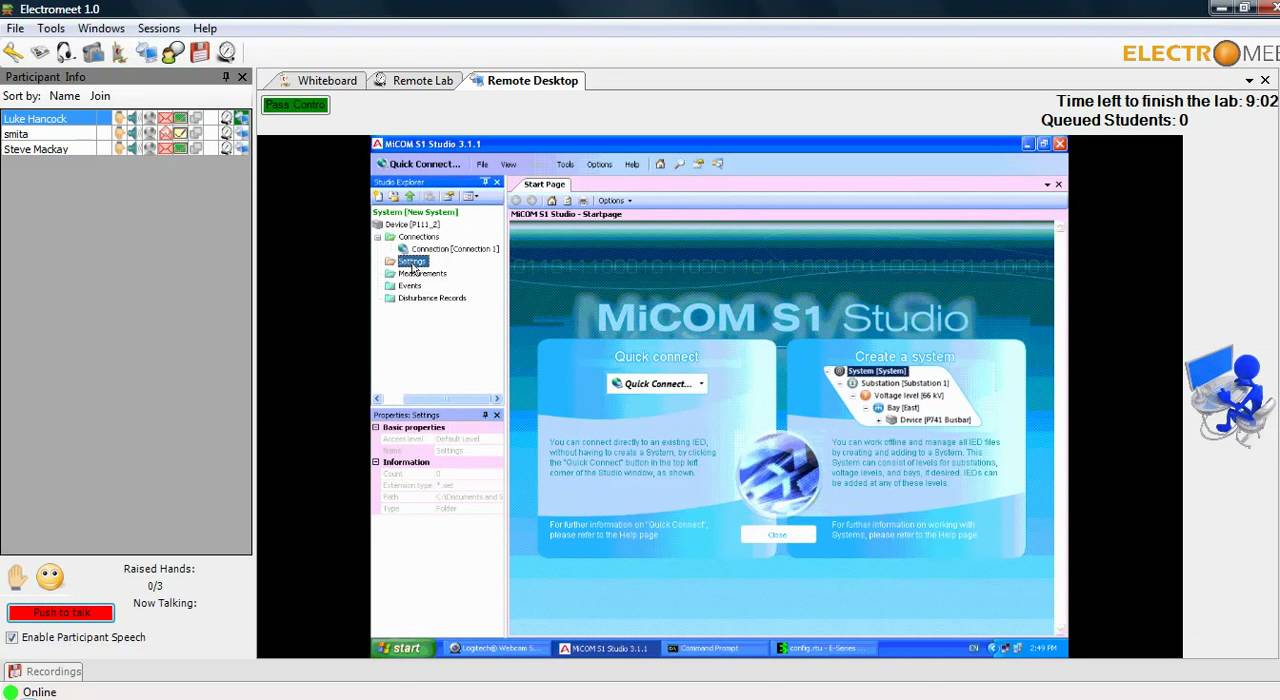
Task: Open the tab list dropdown arrow at top right
Action: (x=1249, y=81)
